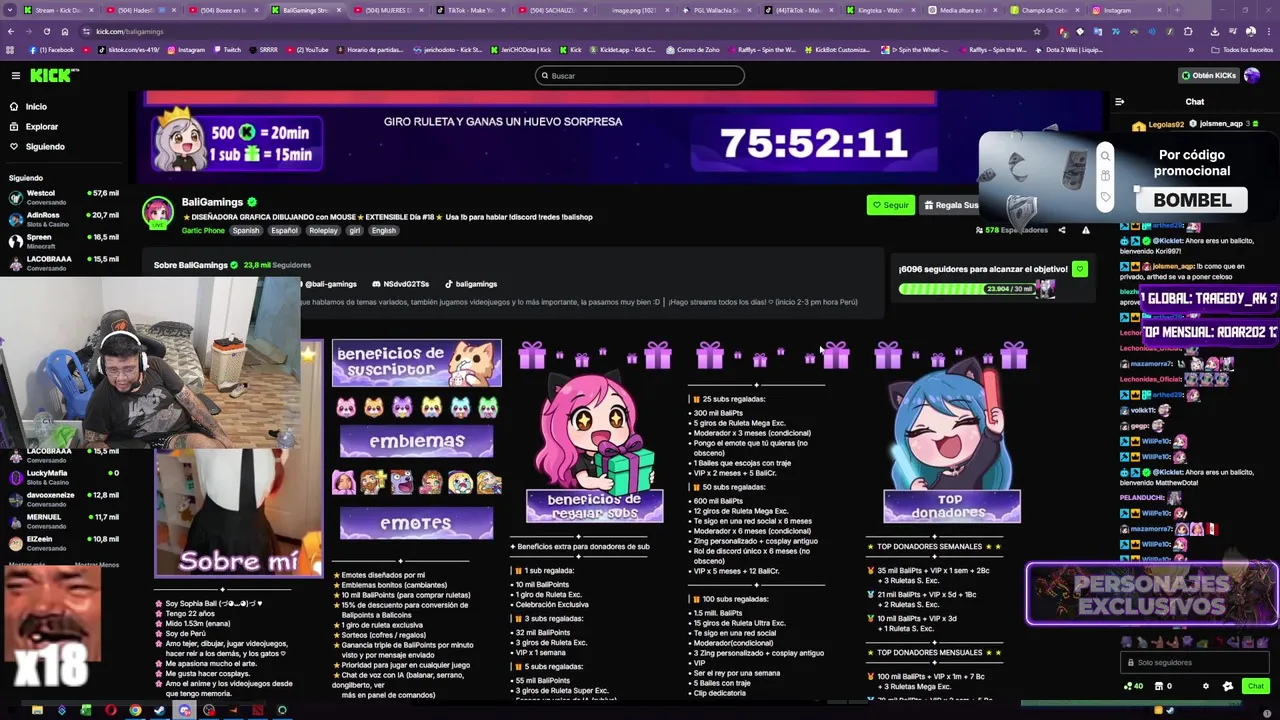Select the Roleplay tag
Viewport: 1280px width, 720px height.
coord(323,230)
